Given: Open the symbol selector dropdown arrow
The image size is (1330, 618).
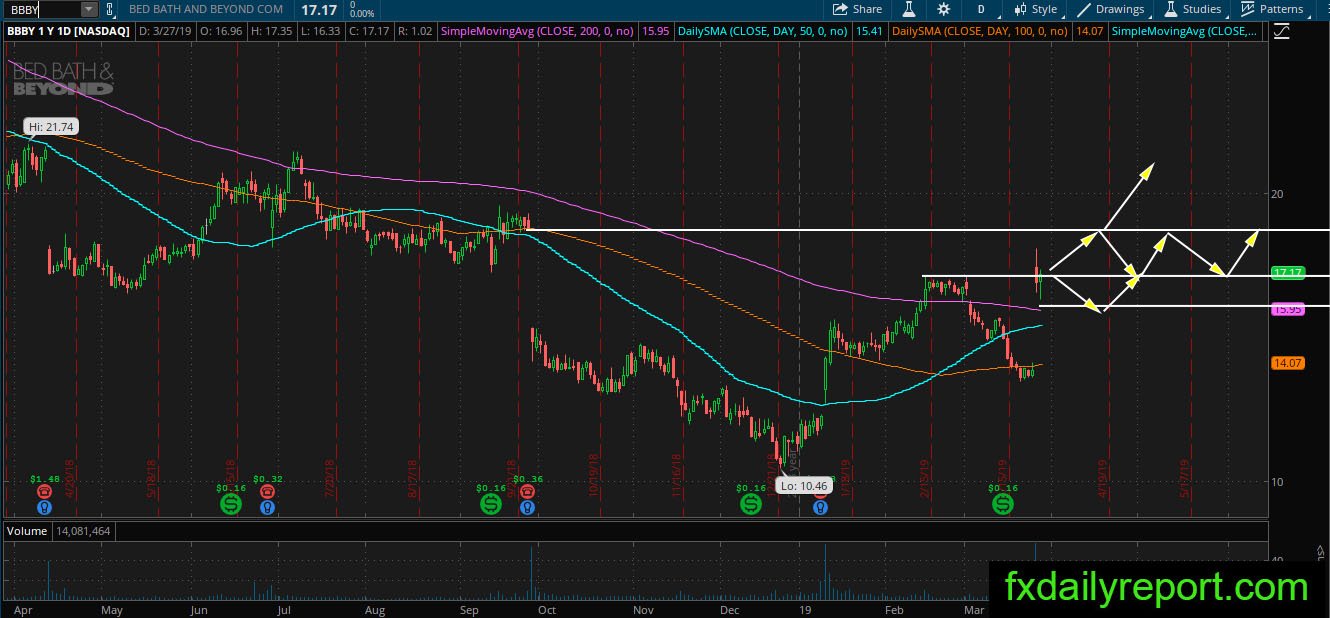Looking at the screenshot, I should coord(88,9).
